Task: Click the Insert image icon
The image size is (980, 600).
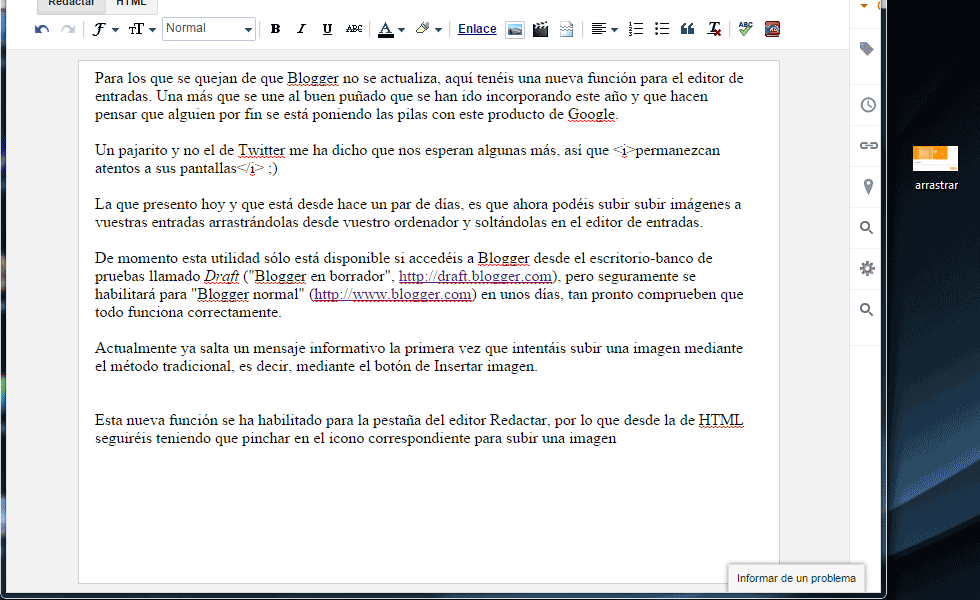Action: [x=514, y=29]
